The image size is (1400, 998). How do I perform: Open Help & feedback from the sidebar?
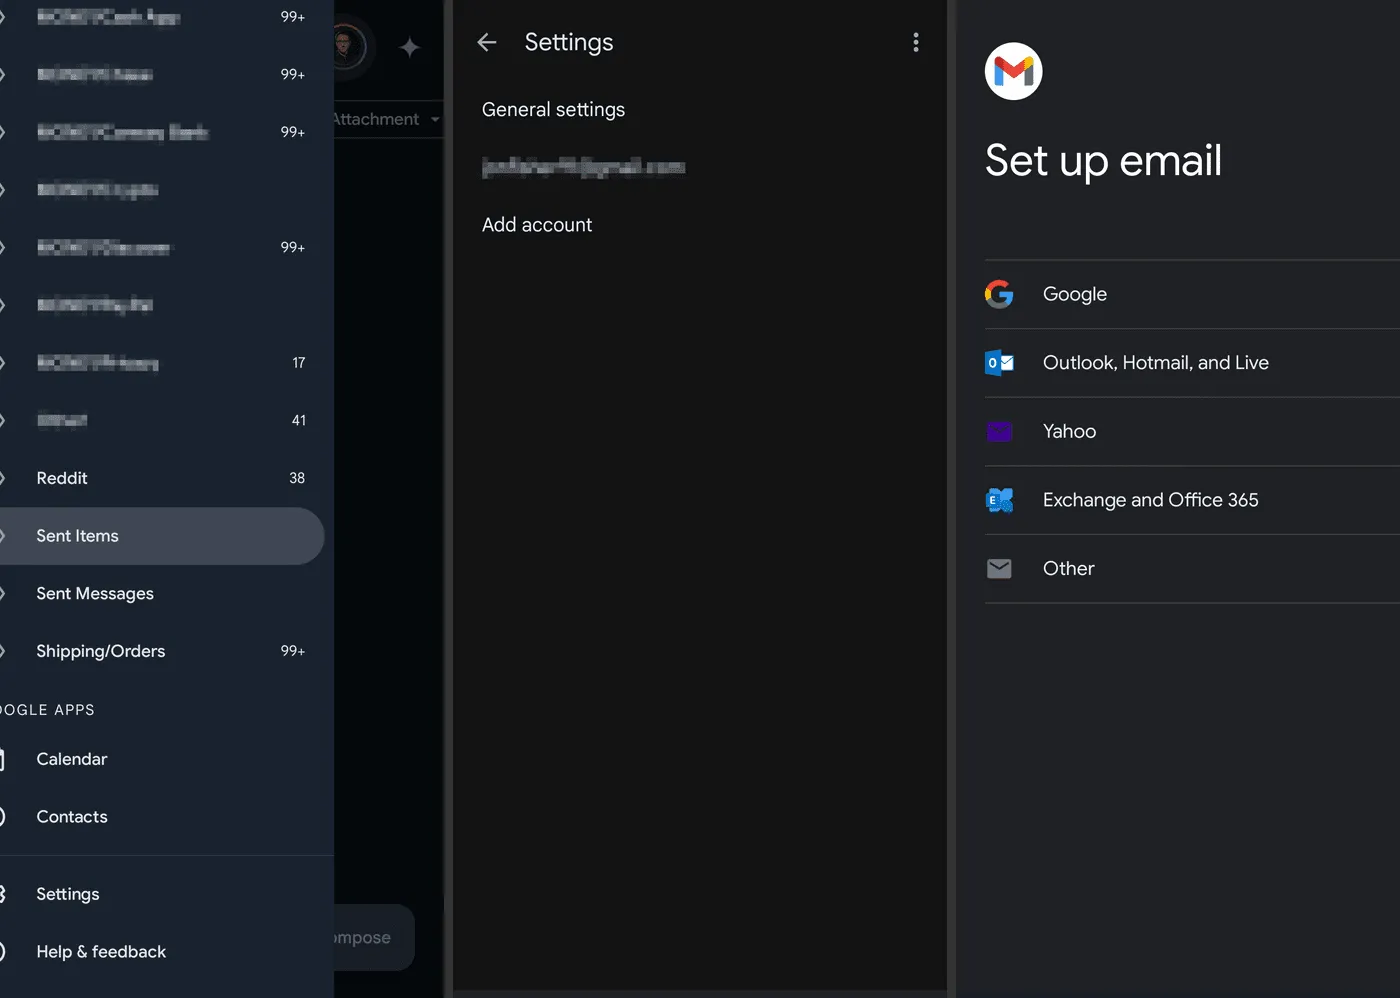[100, 951]
